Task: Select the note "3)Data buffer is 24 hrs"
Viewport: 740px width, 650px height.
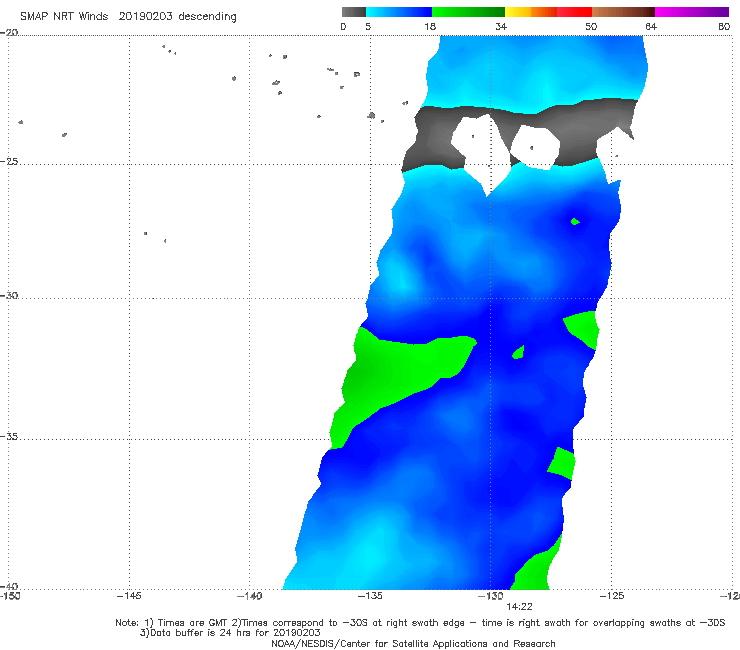Action: click(230, 633)
